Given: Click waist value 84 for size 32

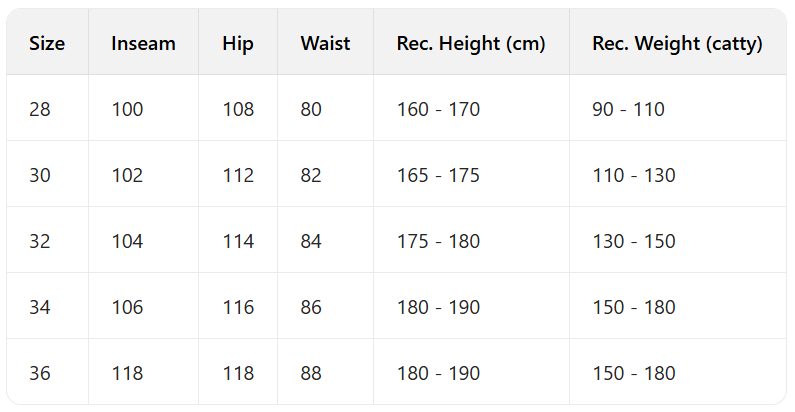Looking at the screenshot, I should click(x=311, y=241).
